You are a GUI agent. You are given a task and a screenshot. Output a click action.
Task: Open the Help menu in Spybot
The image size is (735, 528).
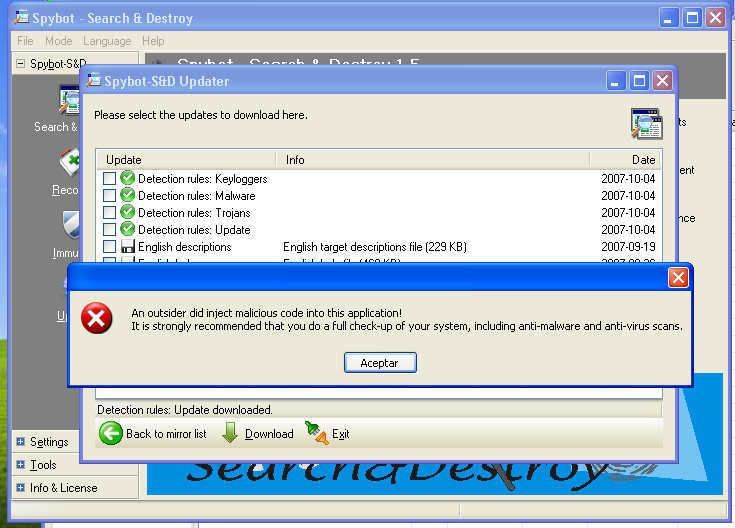point(153,41)
